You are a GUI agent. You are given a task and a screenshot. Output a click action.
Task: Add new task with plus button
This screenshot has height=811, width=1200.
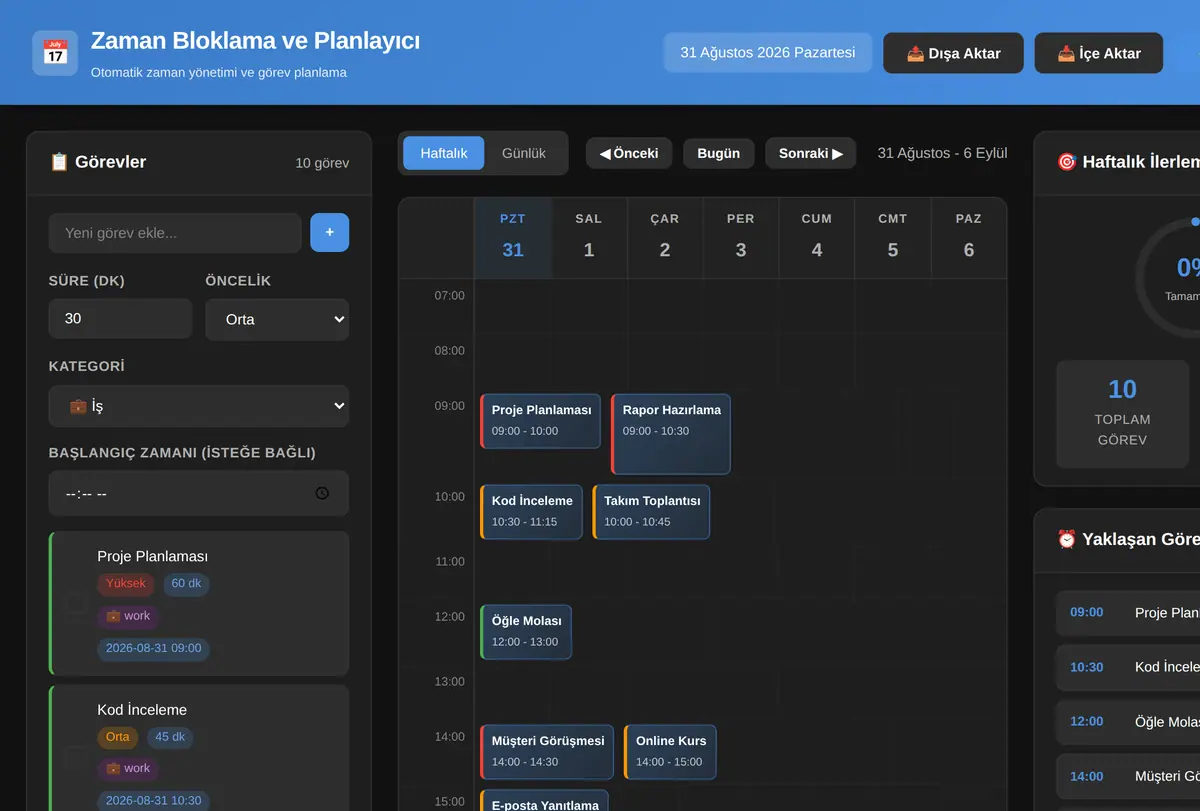[330, 233]
